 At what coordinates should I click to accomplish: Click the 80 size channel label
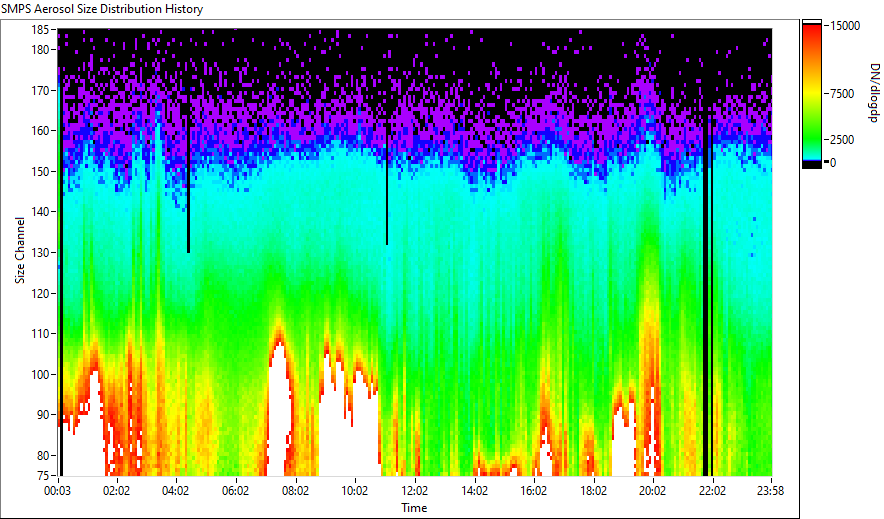[43, 455]
